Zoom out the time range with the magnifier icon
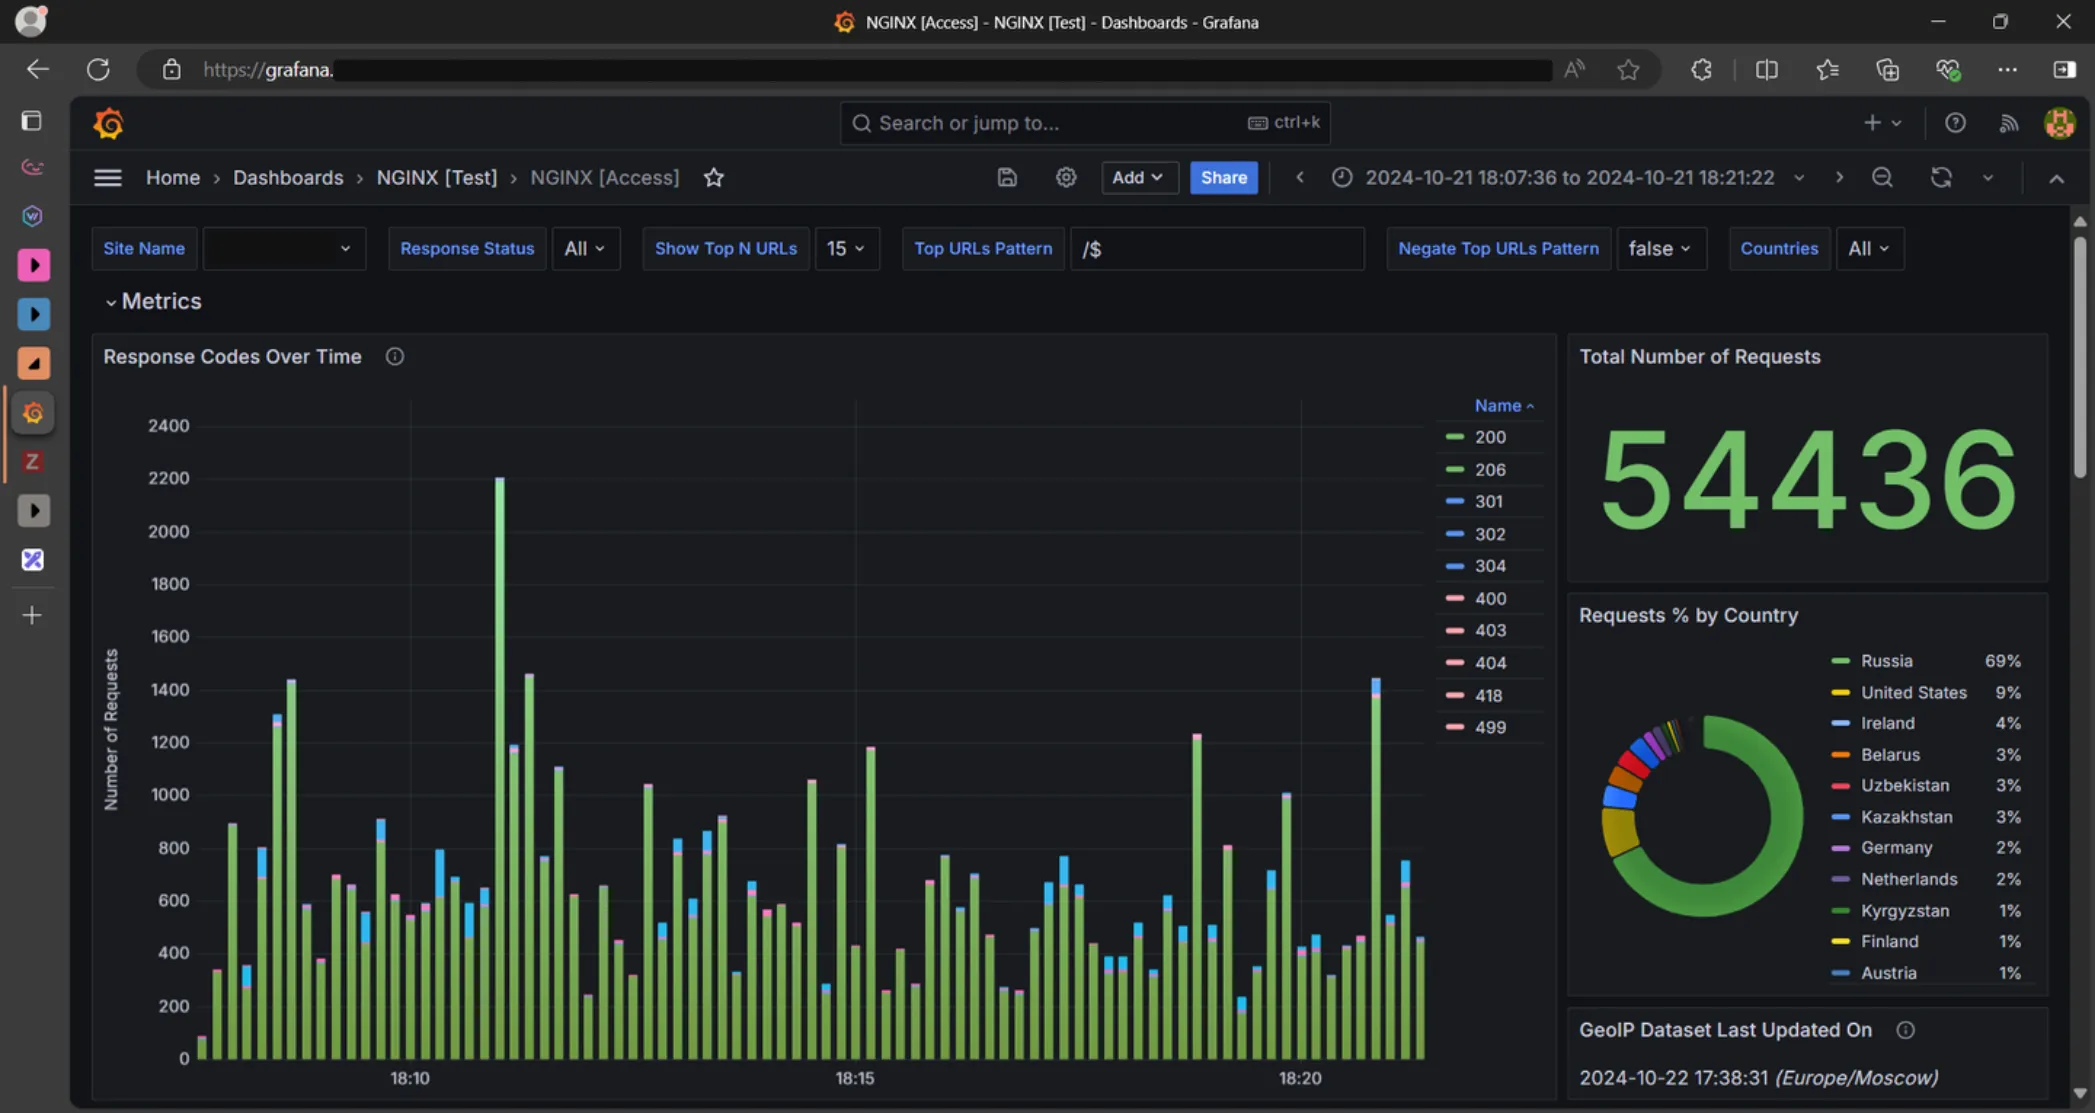2095x1113 pixels. pos(1882,177)
